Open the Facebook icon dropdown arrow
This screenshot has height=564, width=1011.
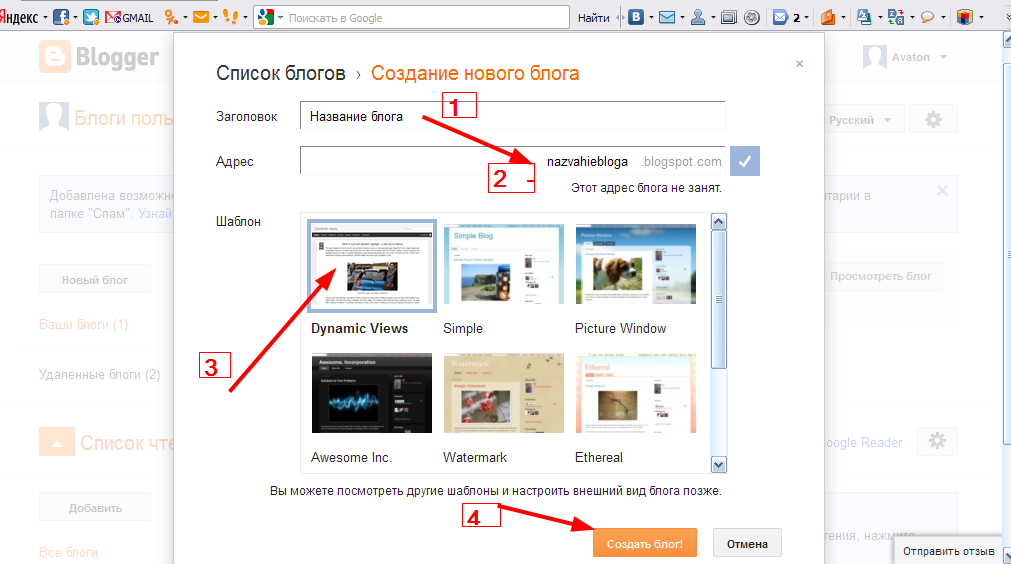click(75, 18)
